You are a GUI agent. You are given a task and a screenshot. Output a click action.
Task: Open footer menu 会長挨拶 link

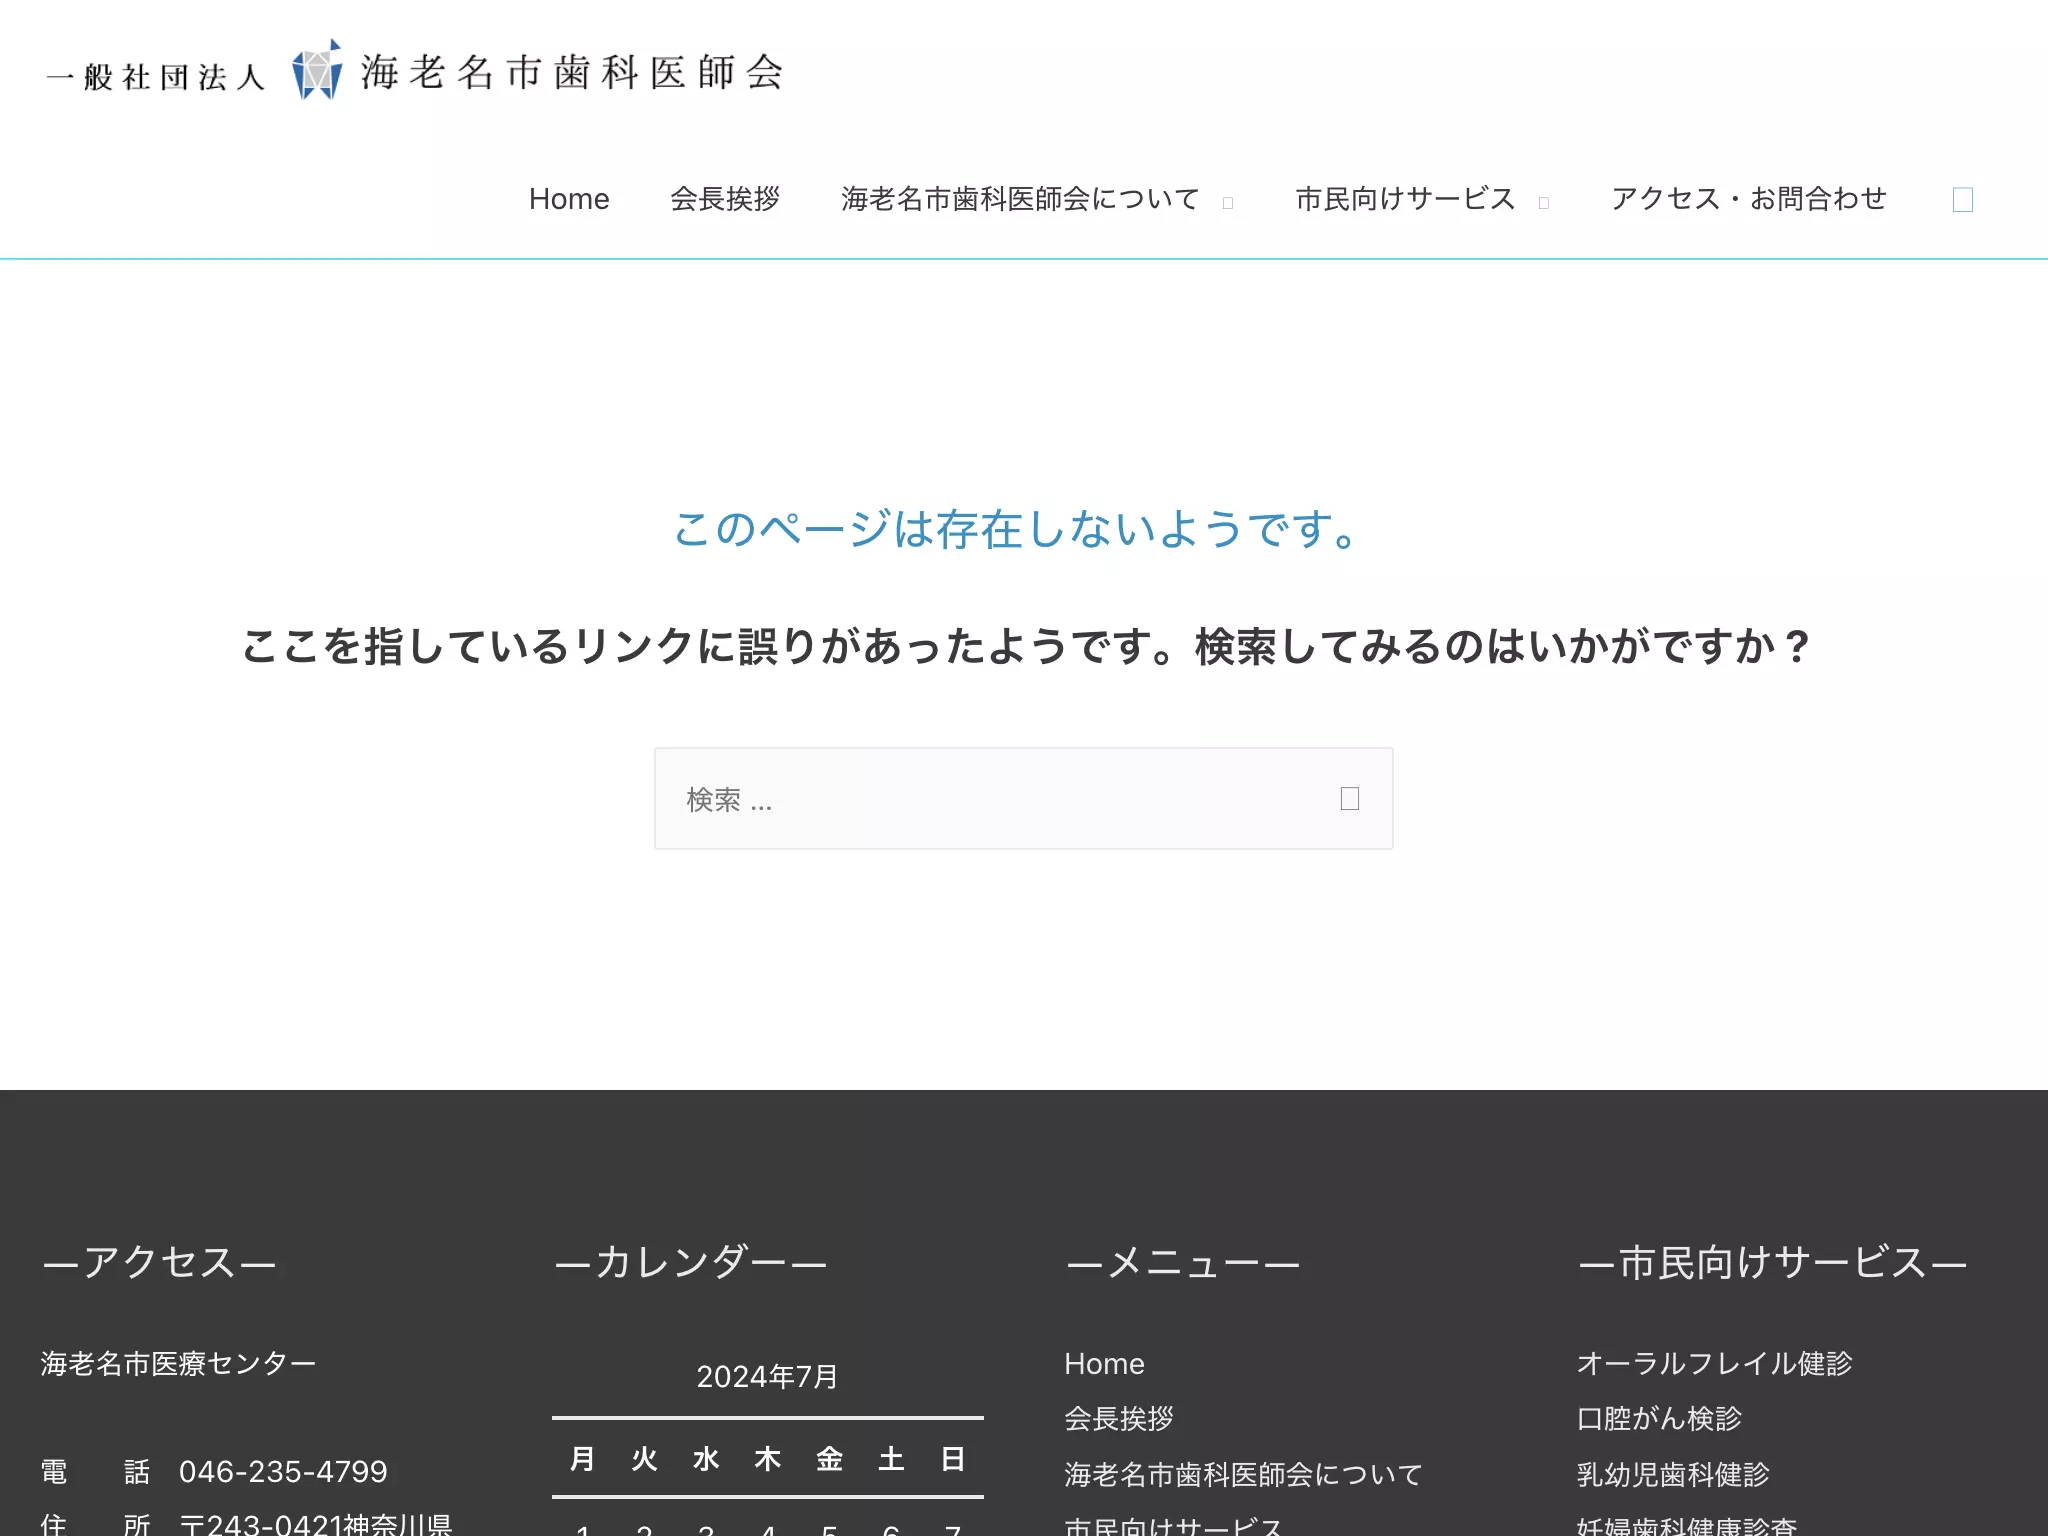click(x=1119, y=1419)
